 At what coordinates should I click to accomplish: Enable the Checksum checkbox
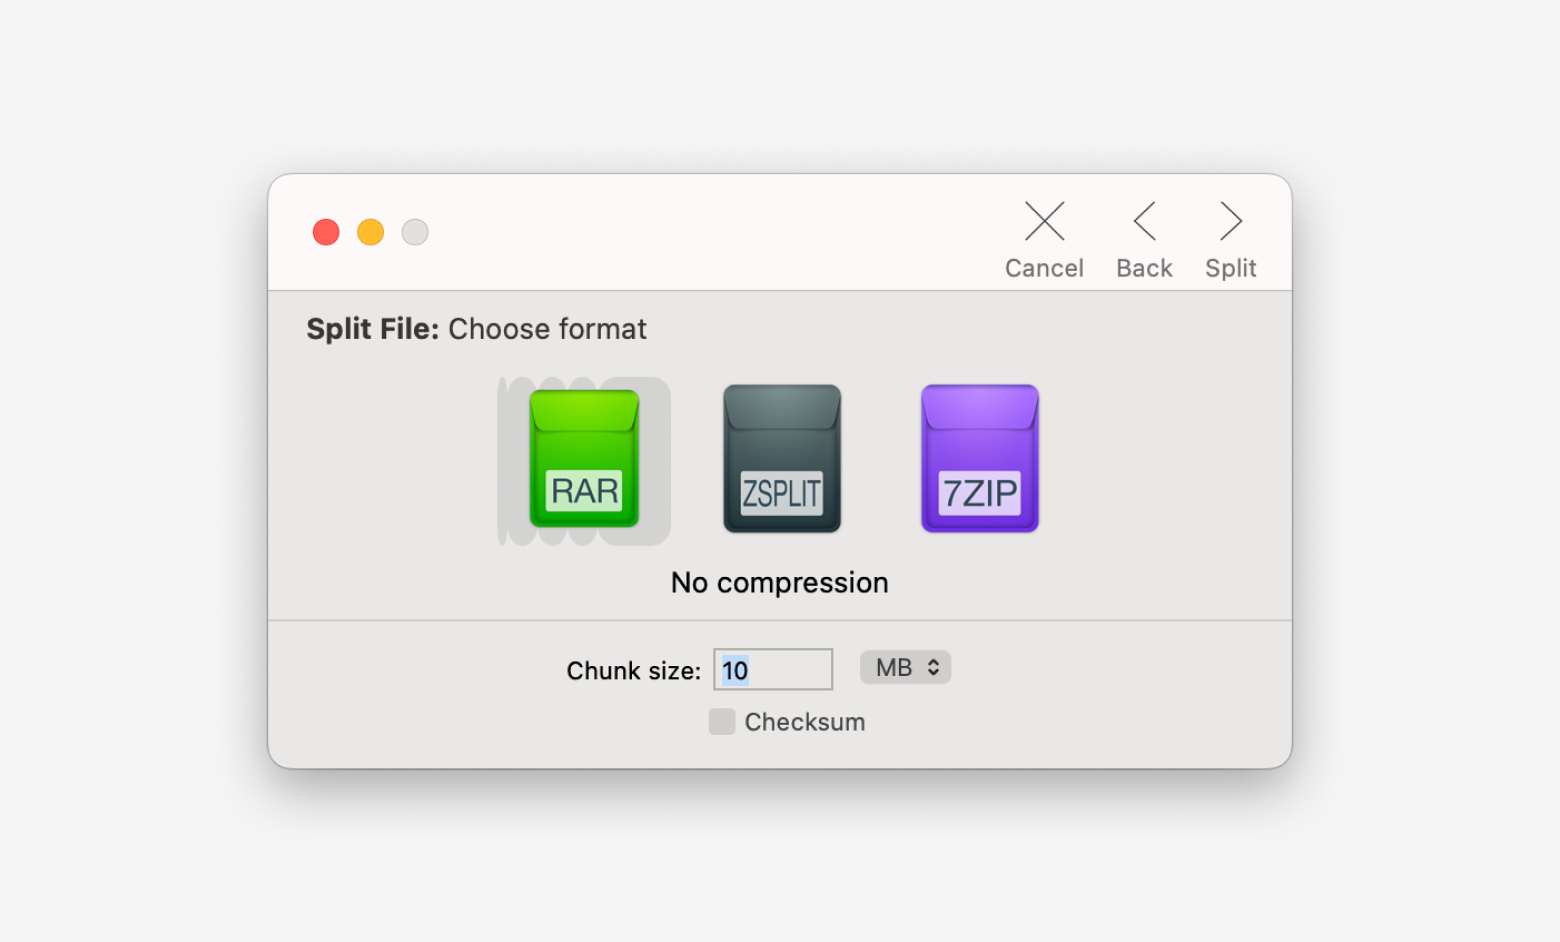722,722
